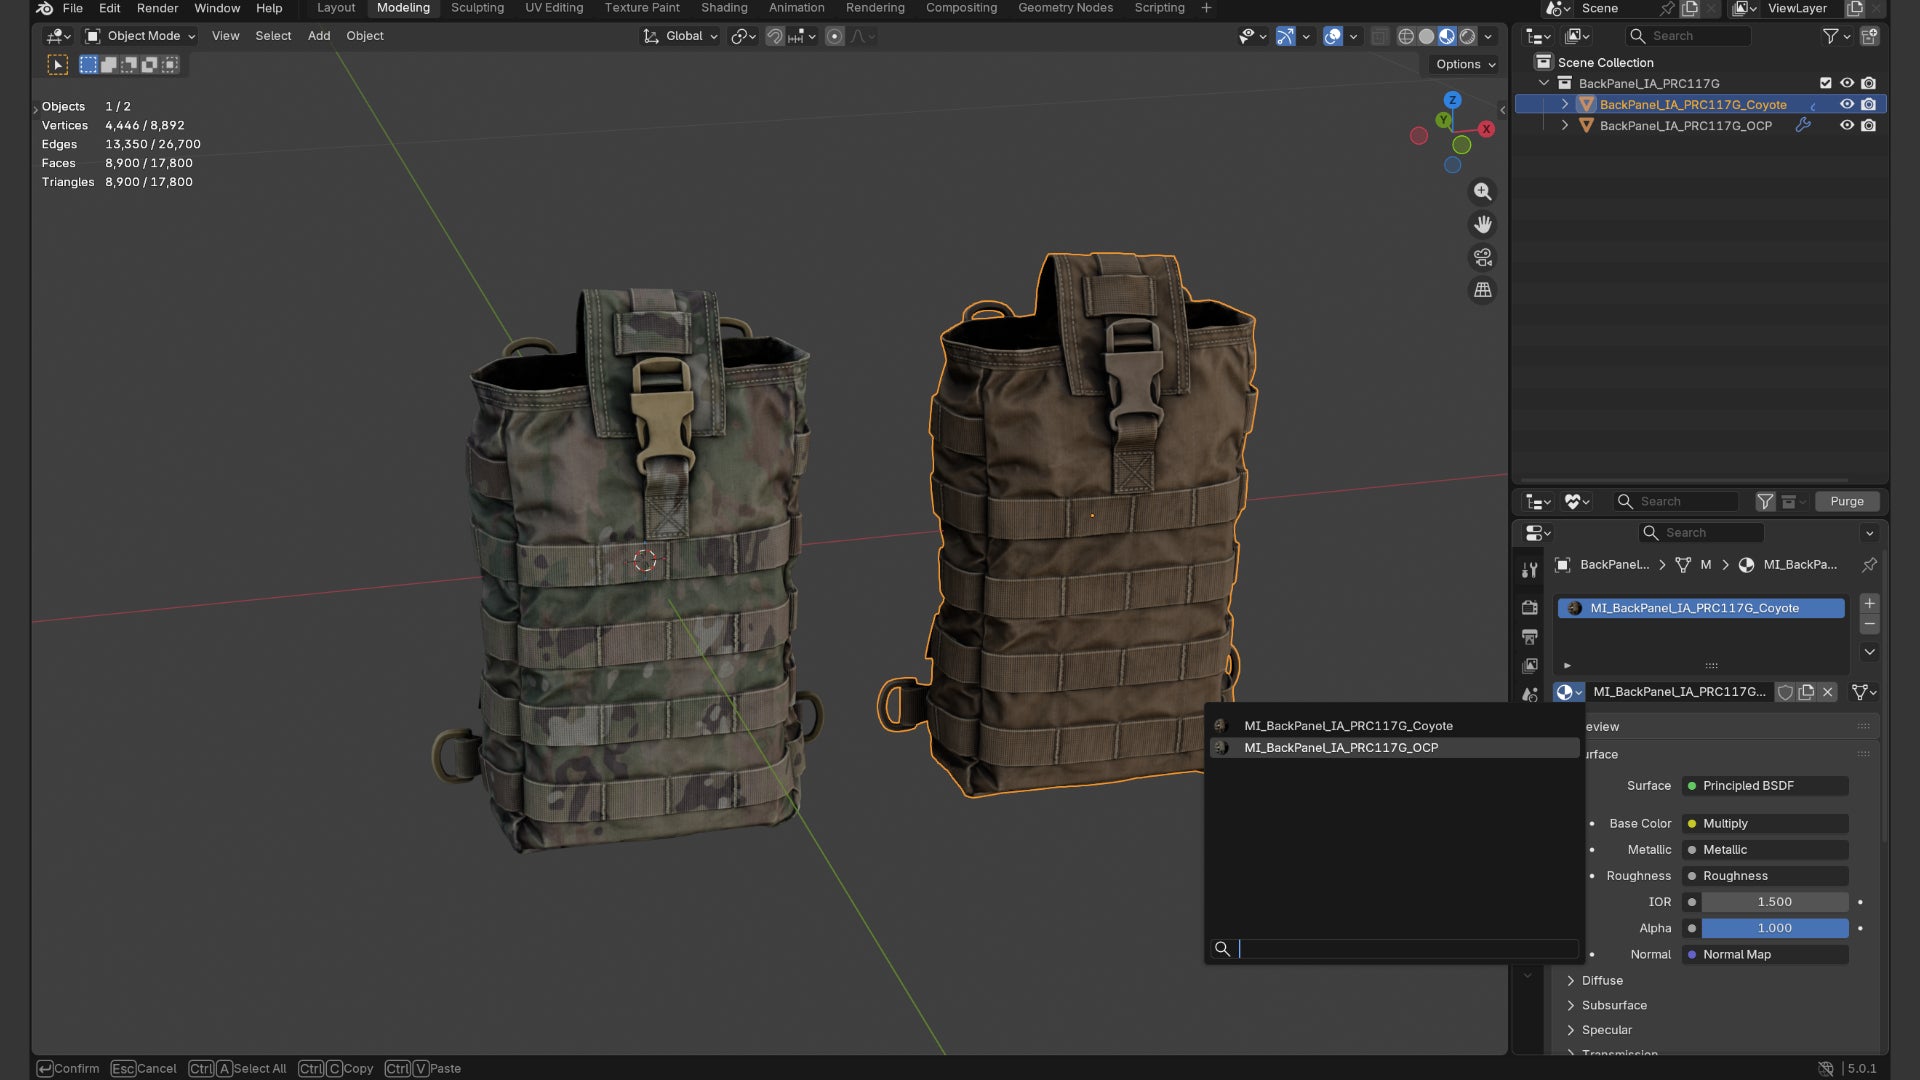
Task: Open the Shading workspace tab
Action: pos(724,8)
